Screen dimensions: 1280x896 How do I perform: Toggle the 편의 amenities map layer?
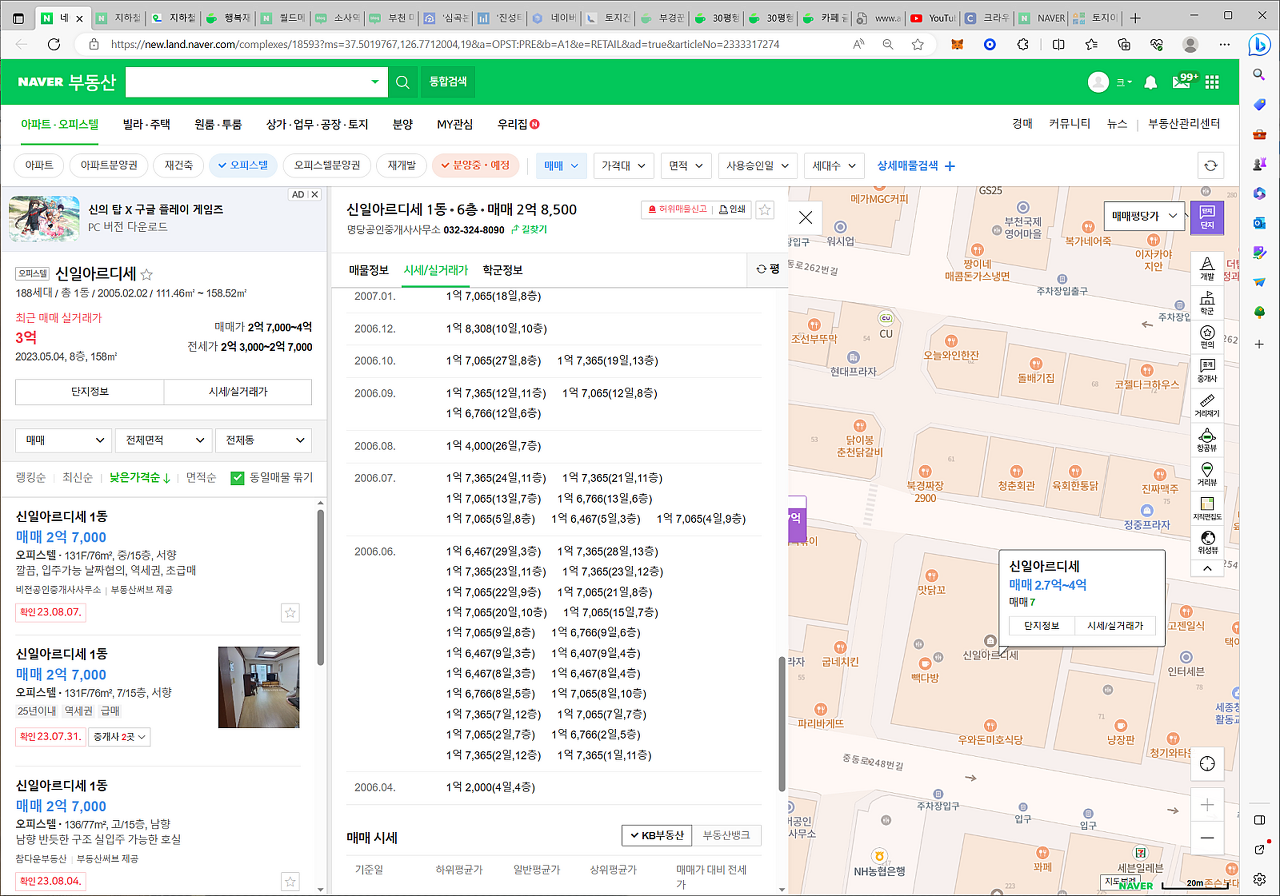point(1207,337)
